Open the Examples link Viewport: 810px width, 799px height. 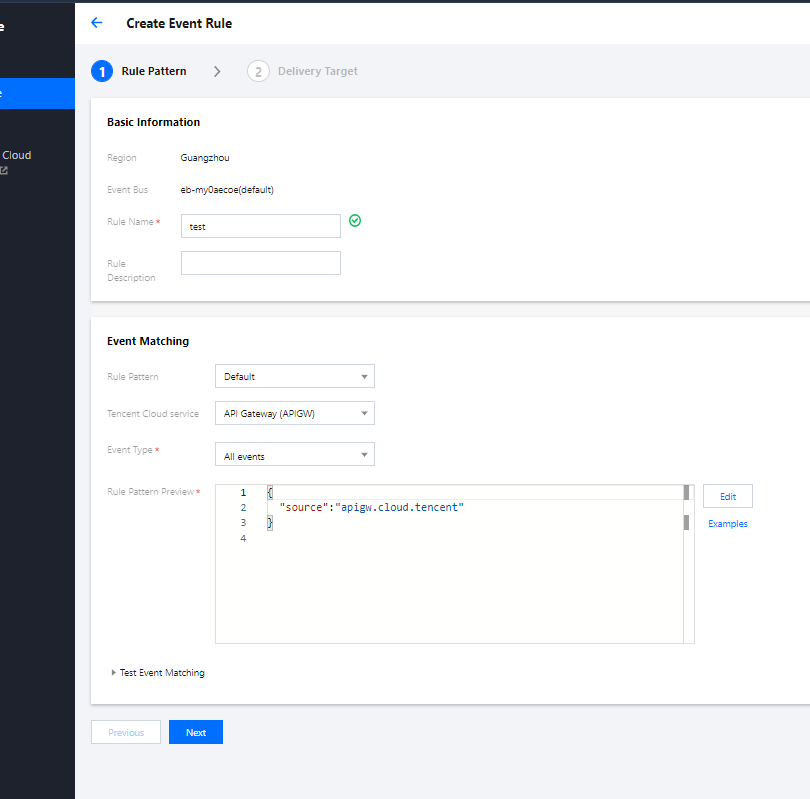[x=727, y=524]
